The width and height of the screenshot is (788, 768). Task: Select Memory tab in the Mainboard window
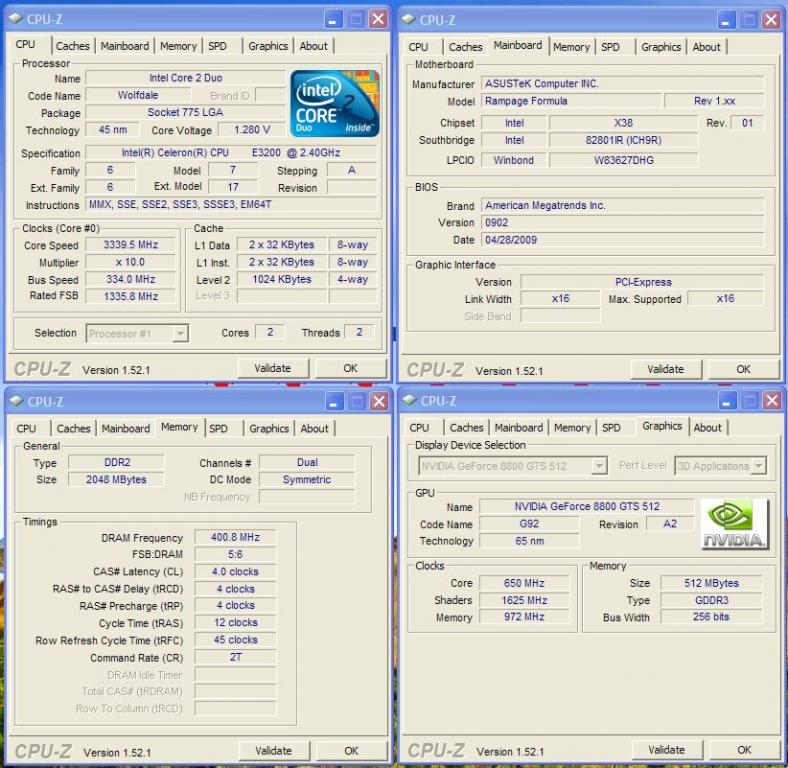571,47
